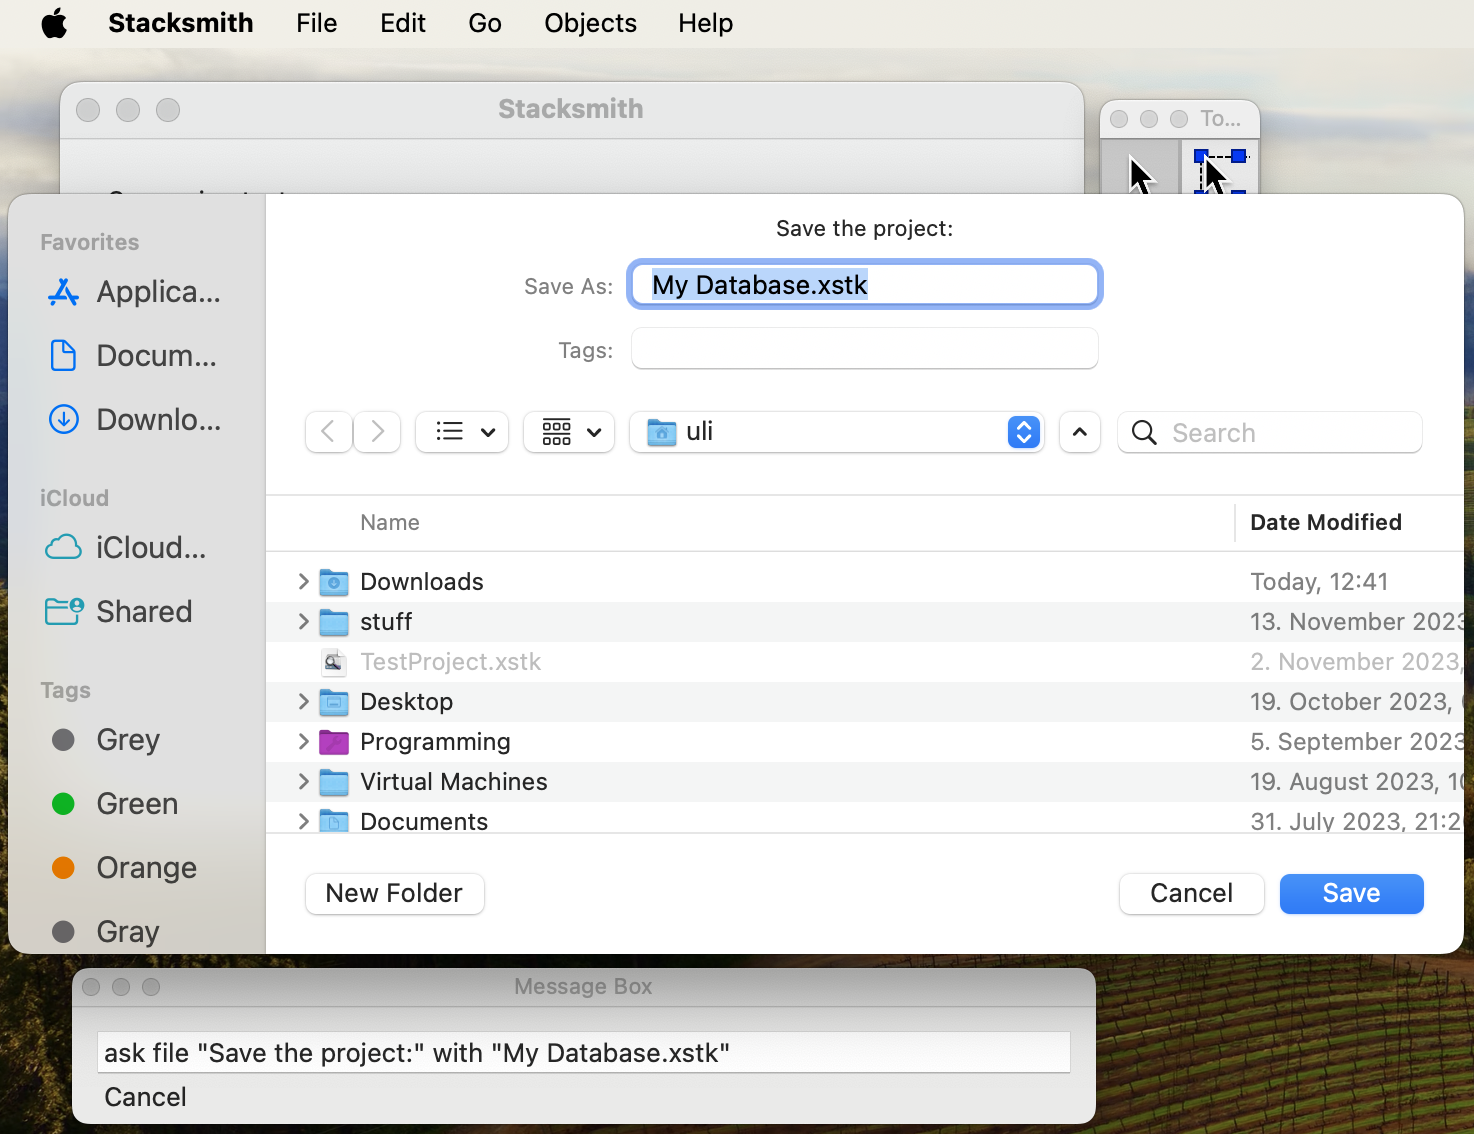
Task: Expand the Desktop folder row
Action: tap(303, 701)
